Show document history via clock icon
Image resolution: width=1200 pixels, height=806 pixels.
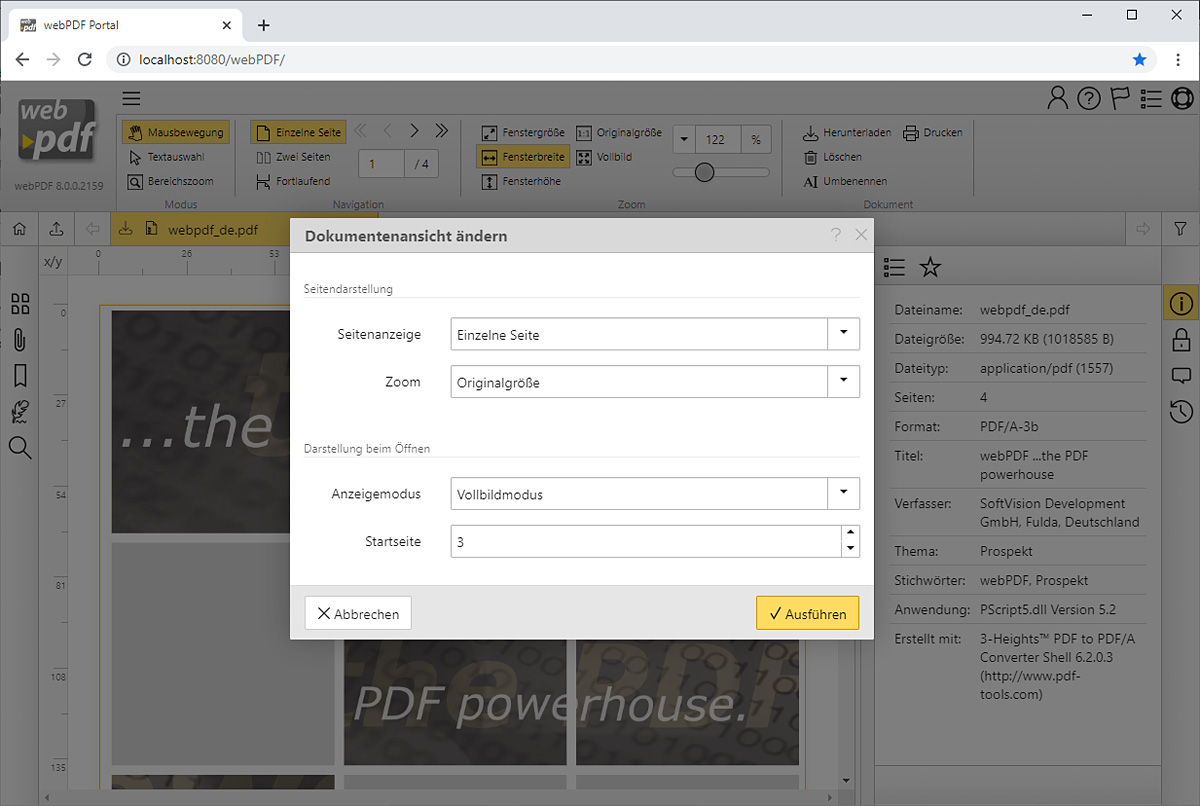[x=1181, y=411]
